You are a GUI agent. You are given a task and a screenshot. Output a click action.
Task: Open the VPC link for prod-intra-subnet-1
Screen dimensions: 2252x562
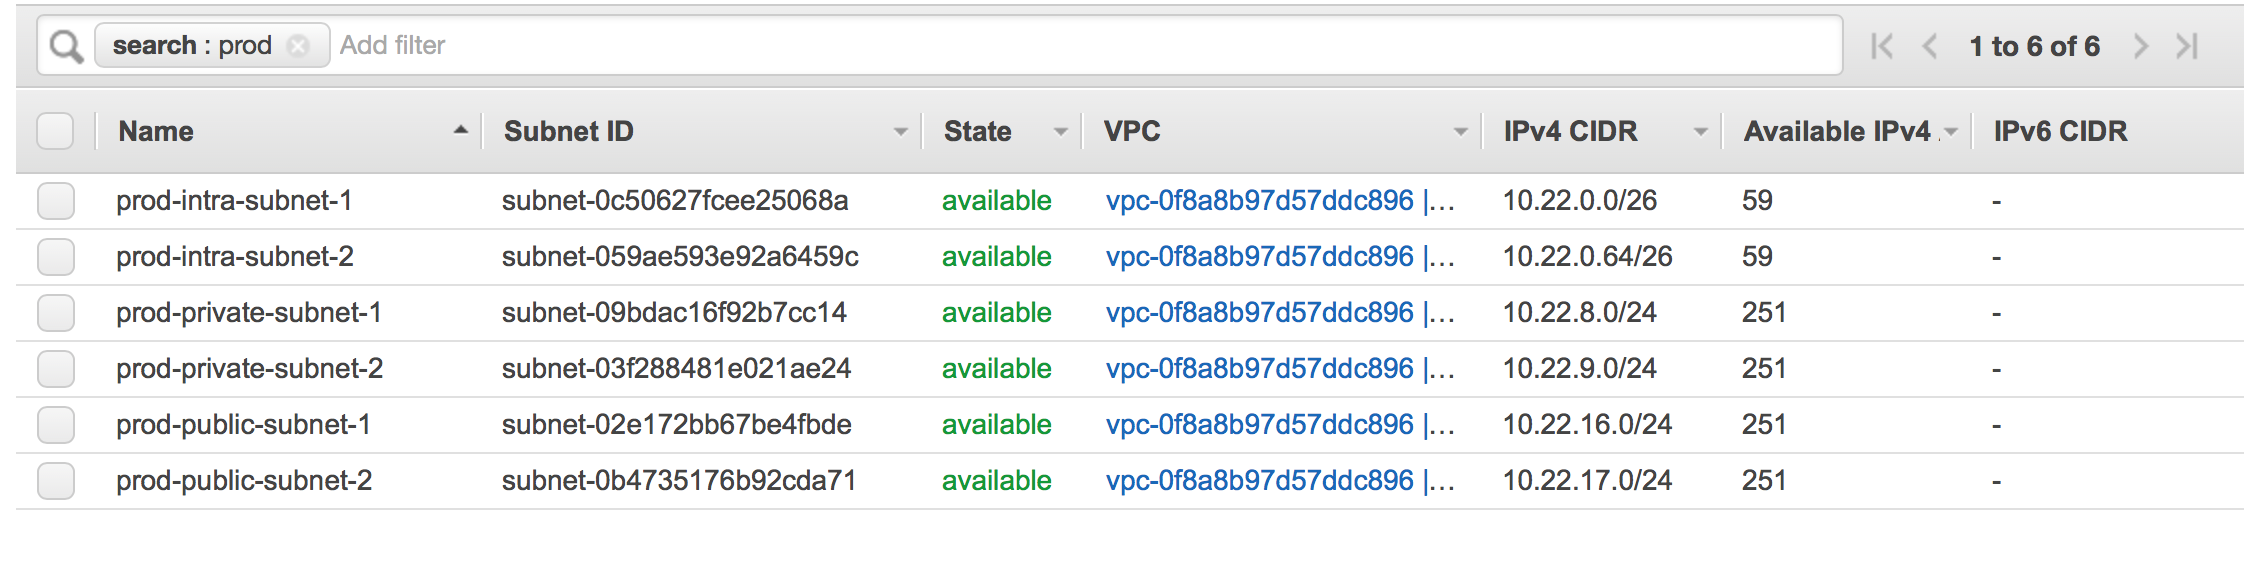coord(1259,201)
